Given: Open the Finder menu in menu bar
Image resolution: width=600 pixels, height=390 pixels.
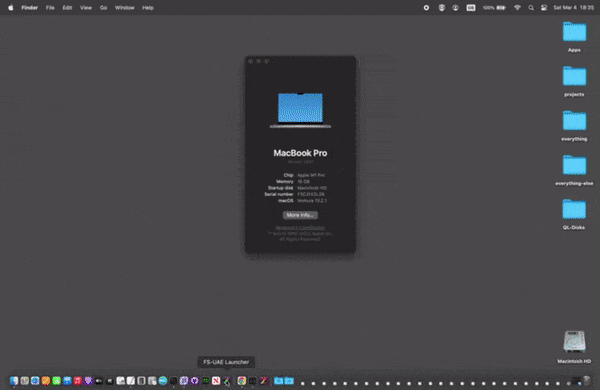Looking at the screenshot, I should pyautogui.click(x=29, y=8).
